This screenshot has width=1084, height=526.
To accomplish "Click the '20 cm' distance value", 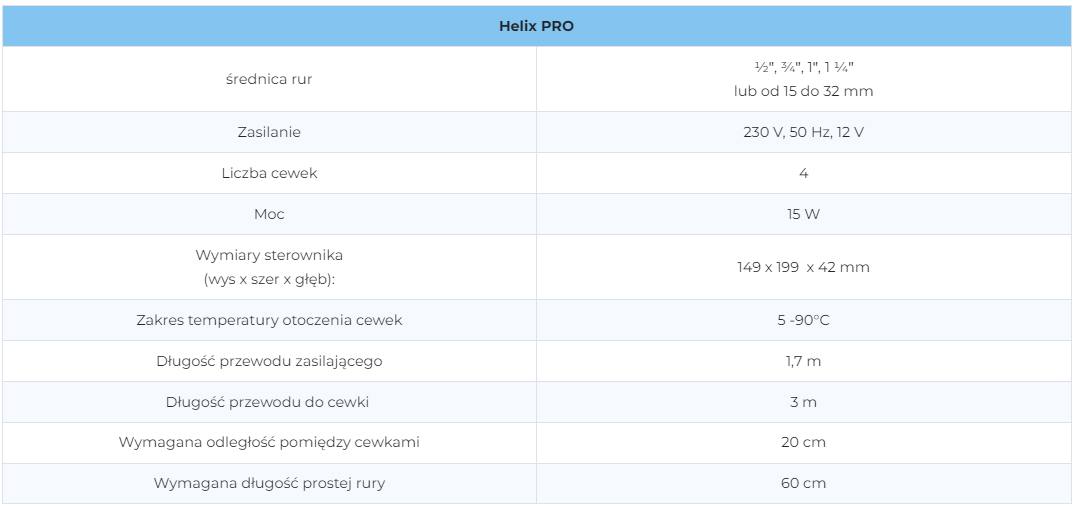I will (803, 442).
